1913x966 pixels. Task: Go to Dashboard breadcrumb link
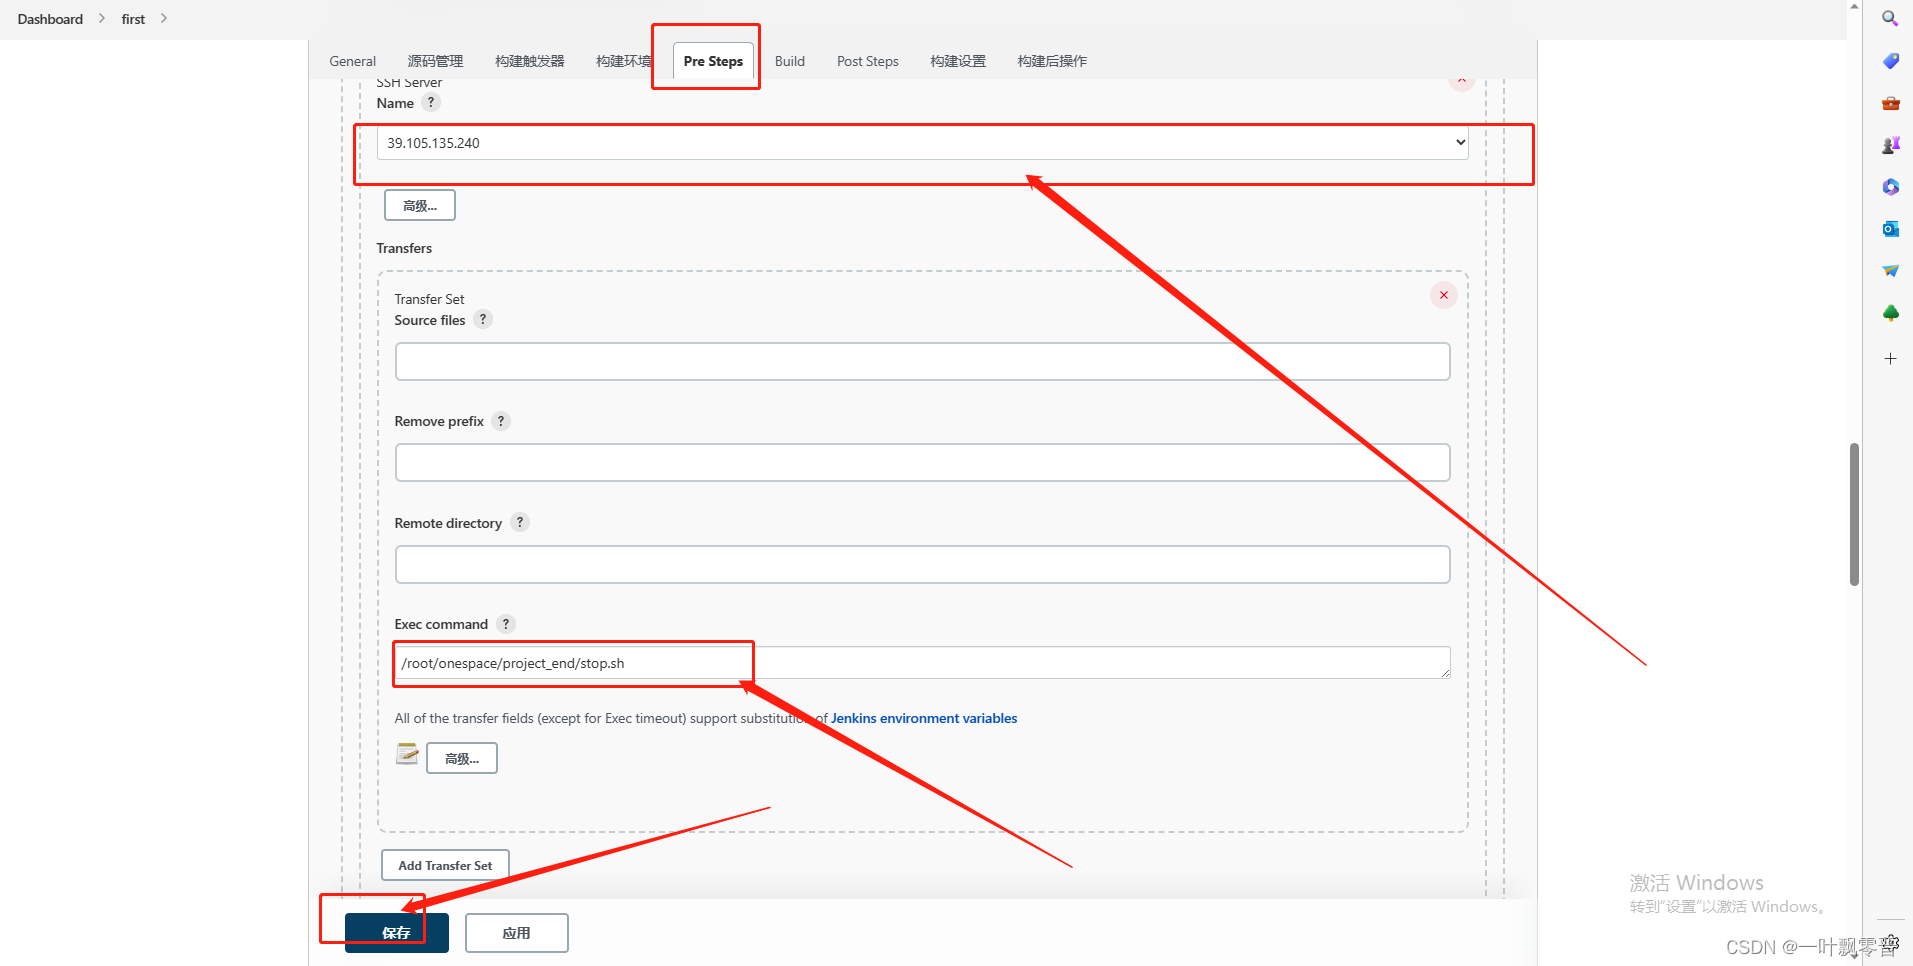tap(50, 18)
